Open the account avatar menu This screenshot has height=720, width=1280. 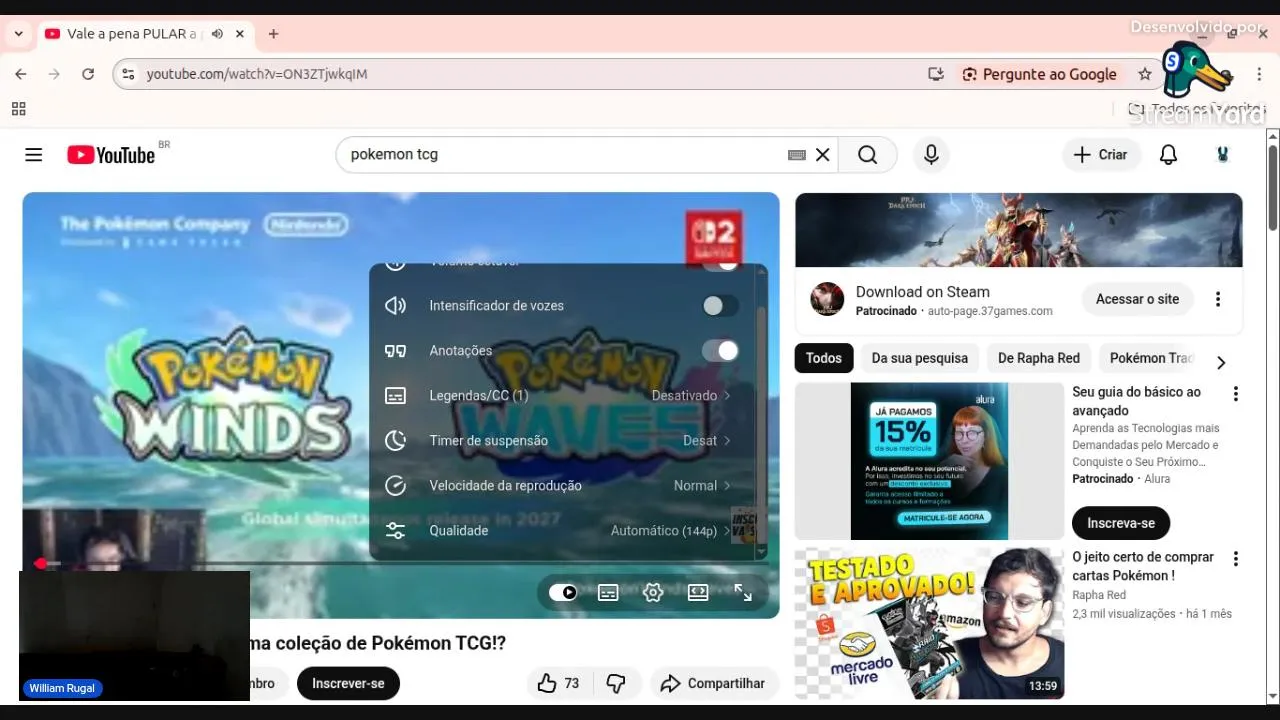pos(1222,155)
